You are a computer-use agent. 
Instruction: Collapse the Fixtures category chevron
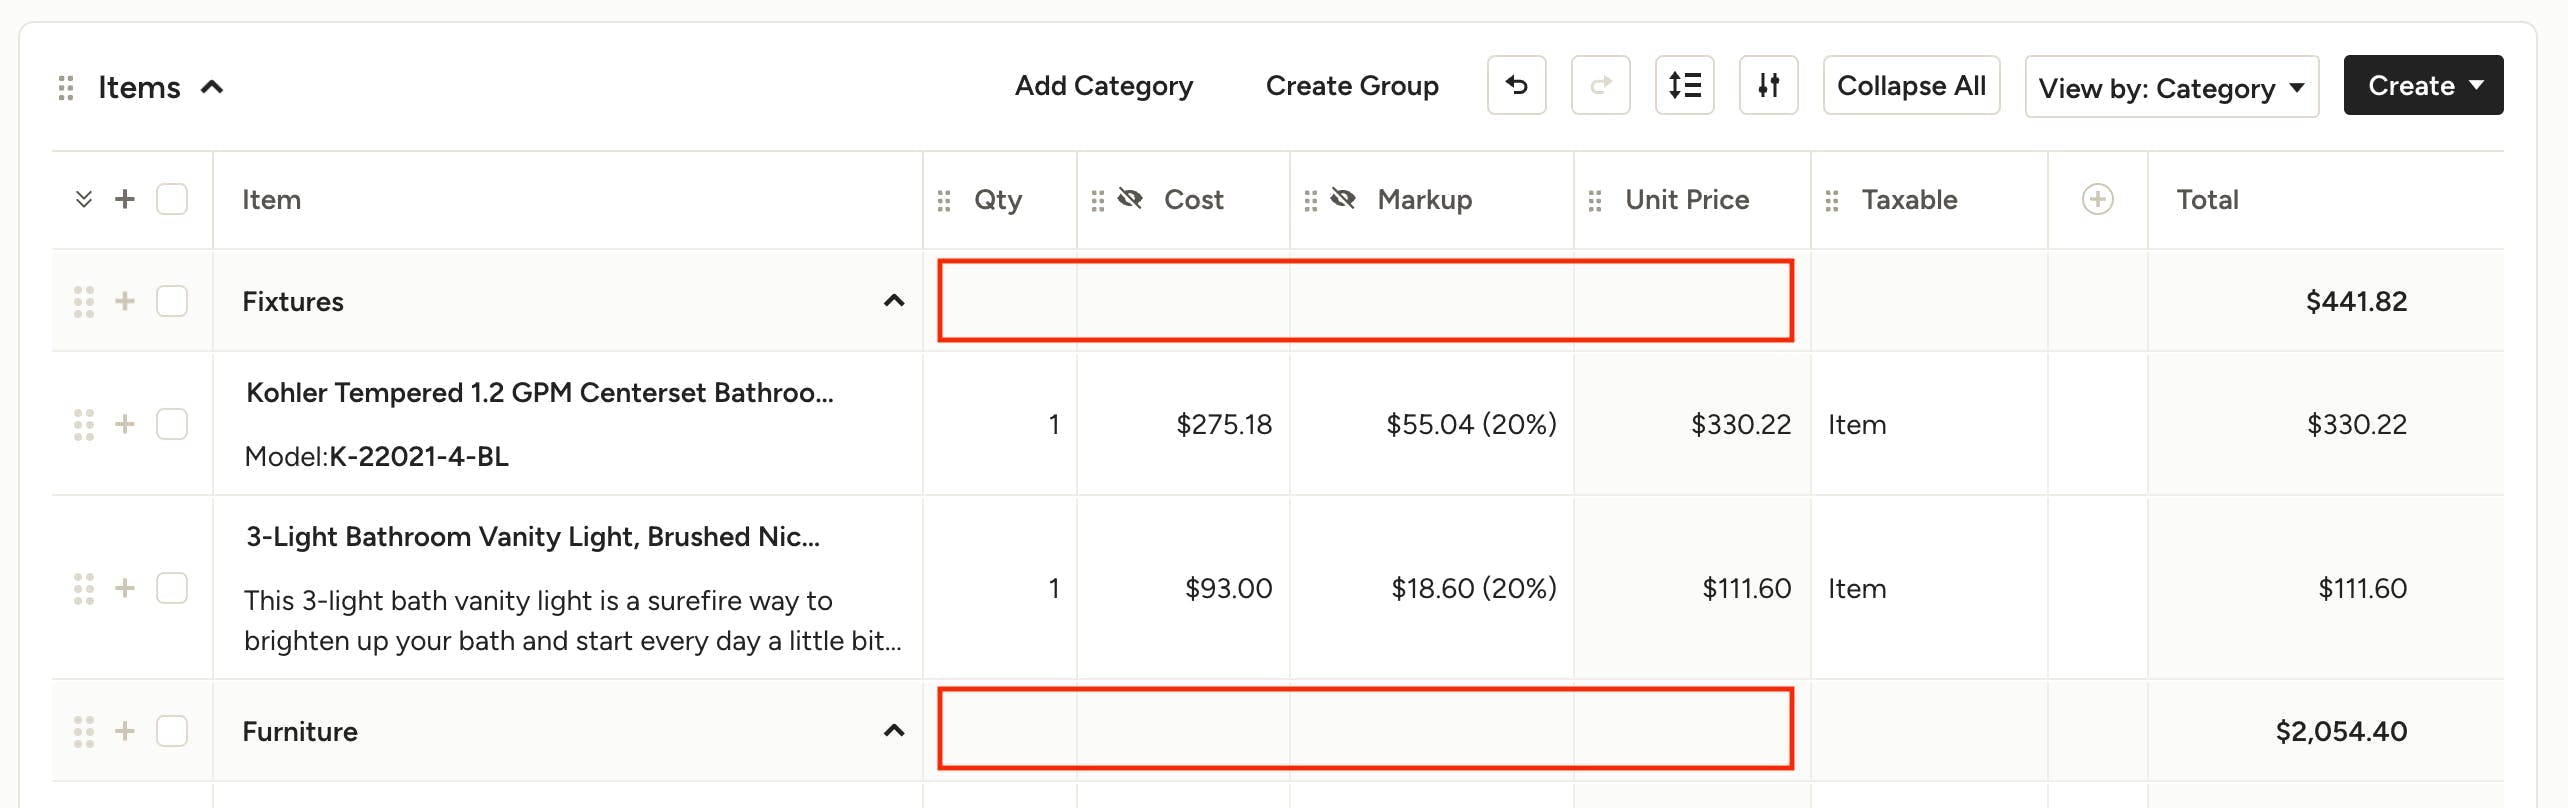pos(894,301)
